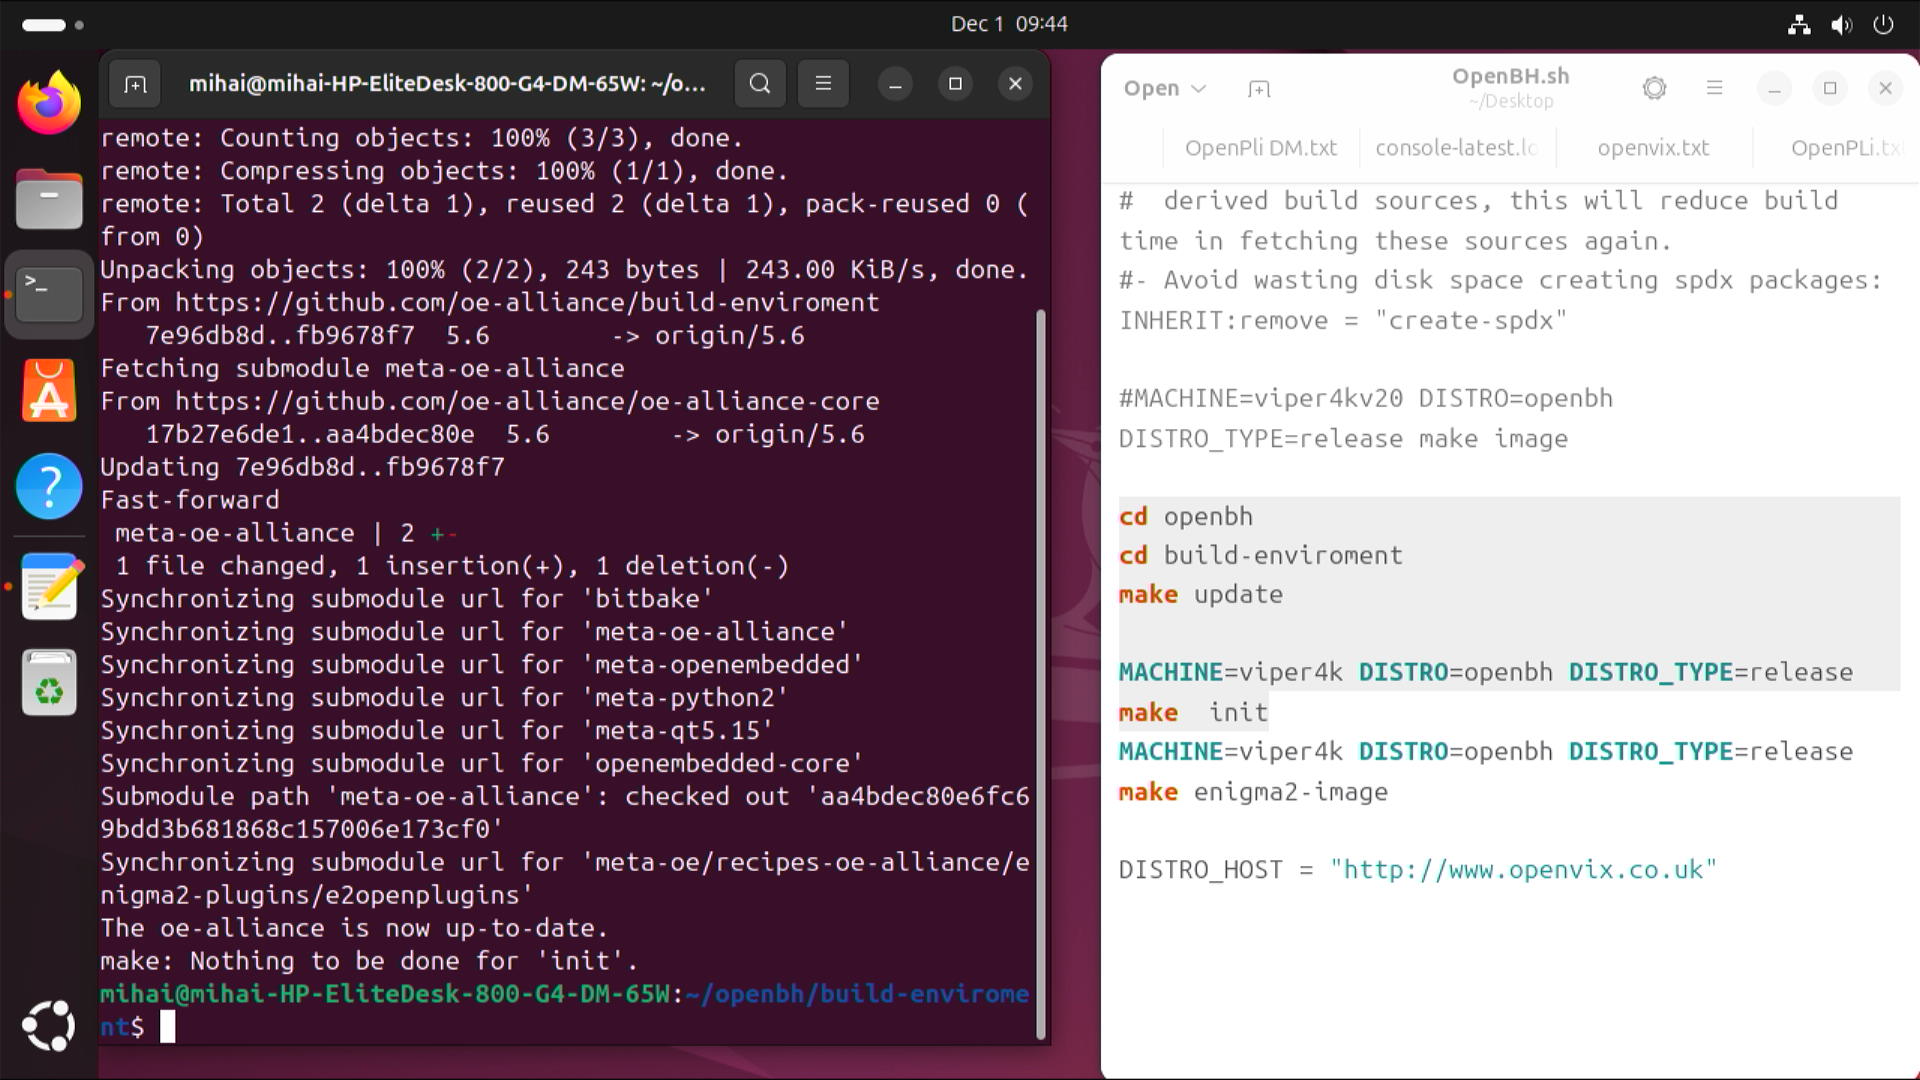The image size is (1920, 1080).
Task: Click the terminal vertical scrollbar
Action: coord(1040,670)
